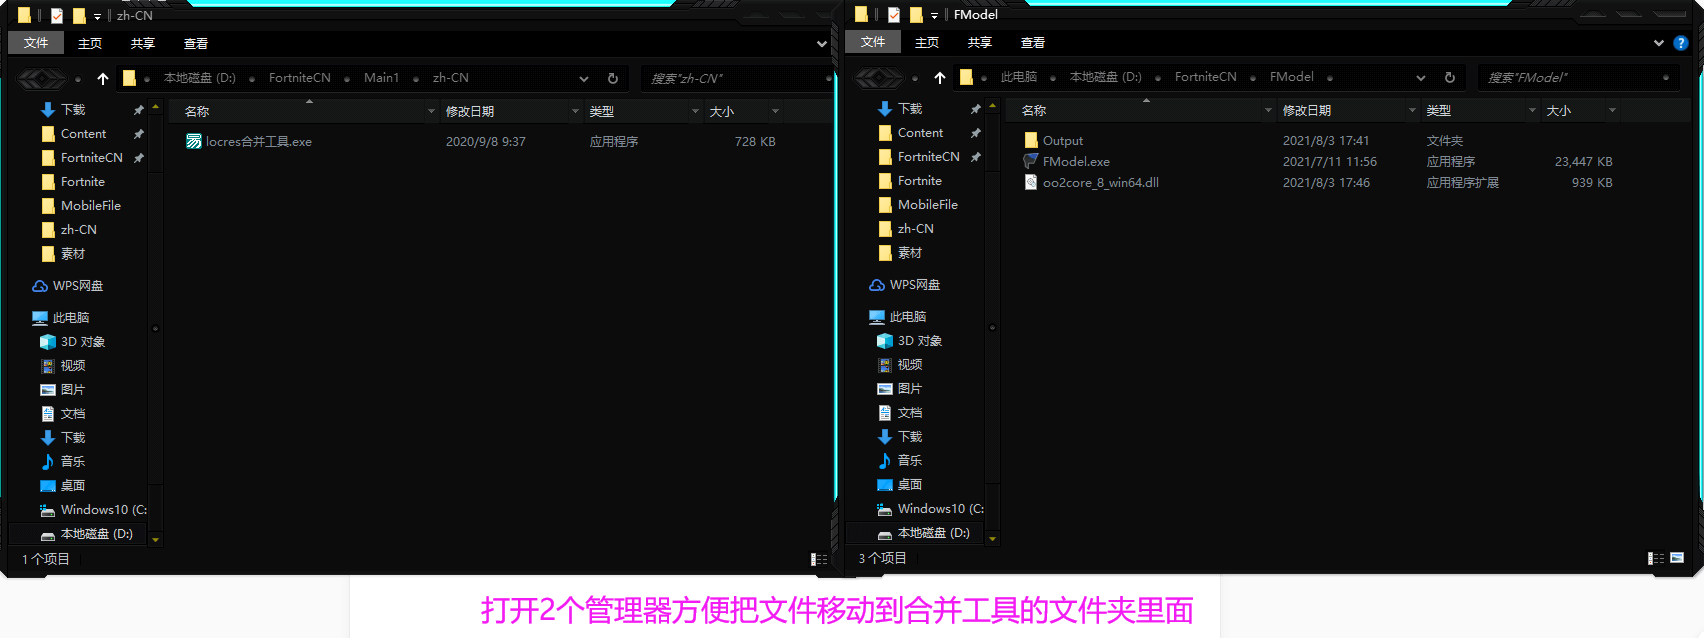The height and width of the screenshot is (638, 1704).
Task: Sort by 名称 column in zh-CN window
Action: [197, 111]
